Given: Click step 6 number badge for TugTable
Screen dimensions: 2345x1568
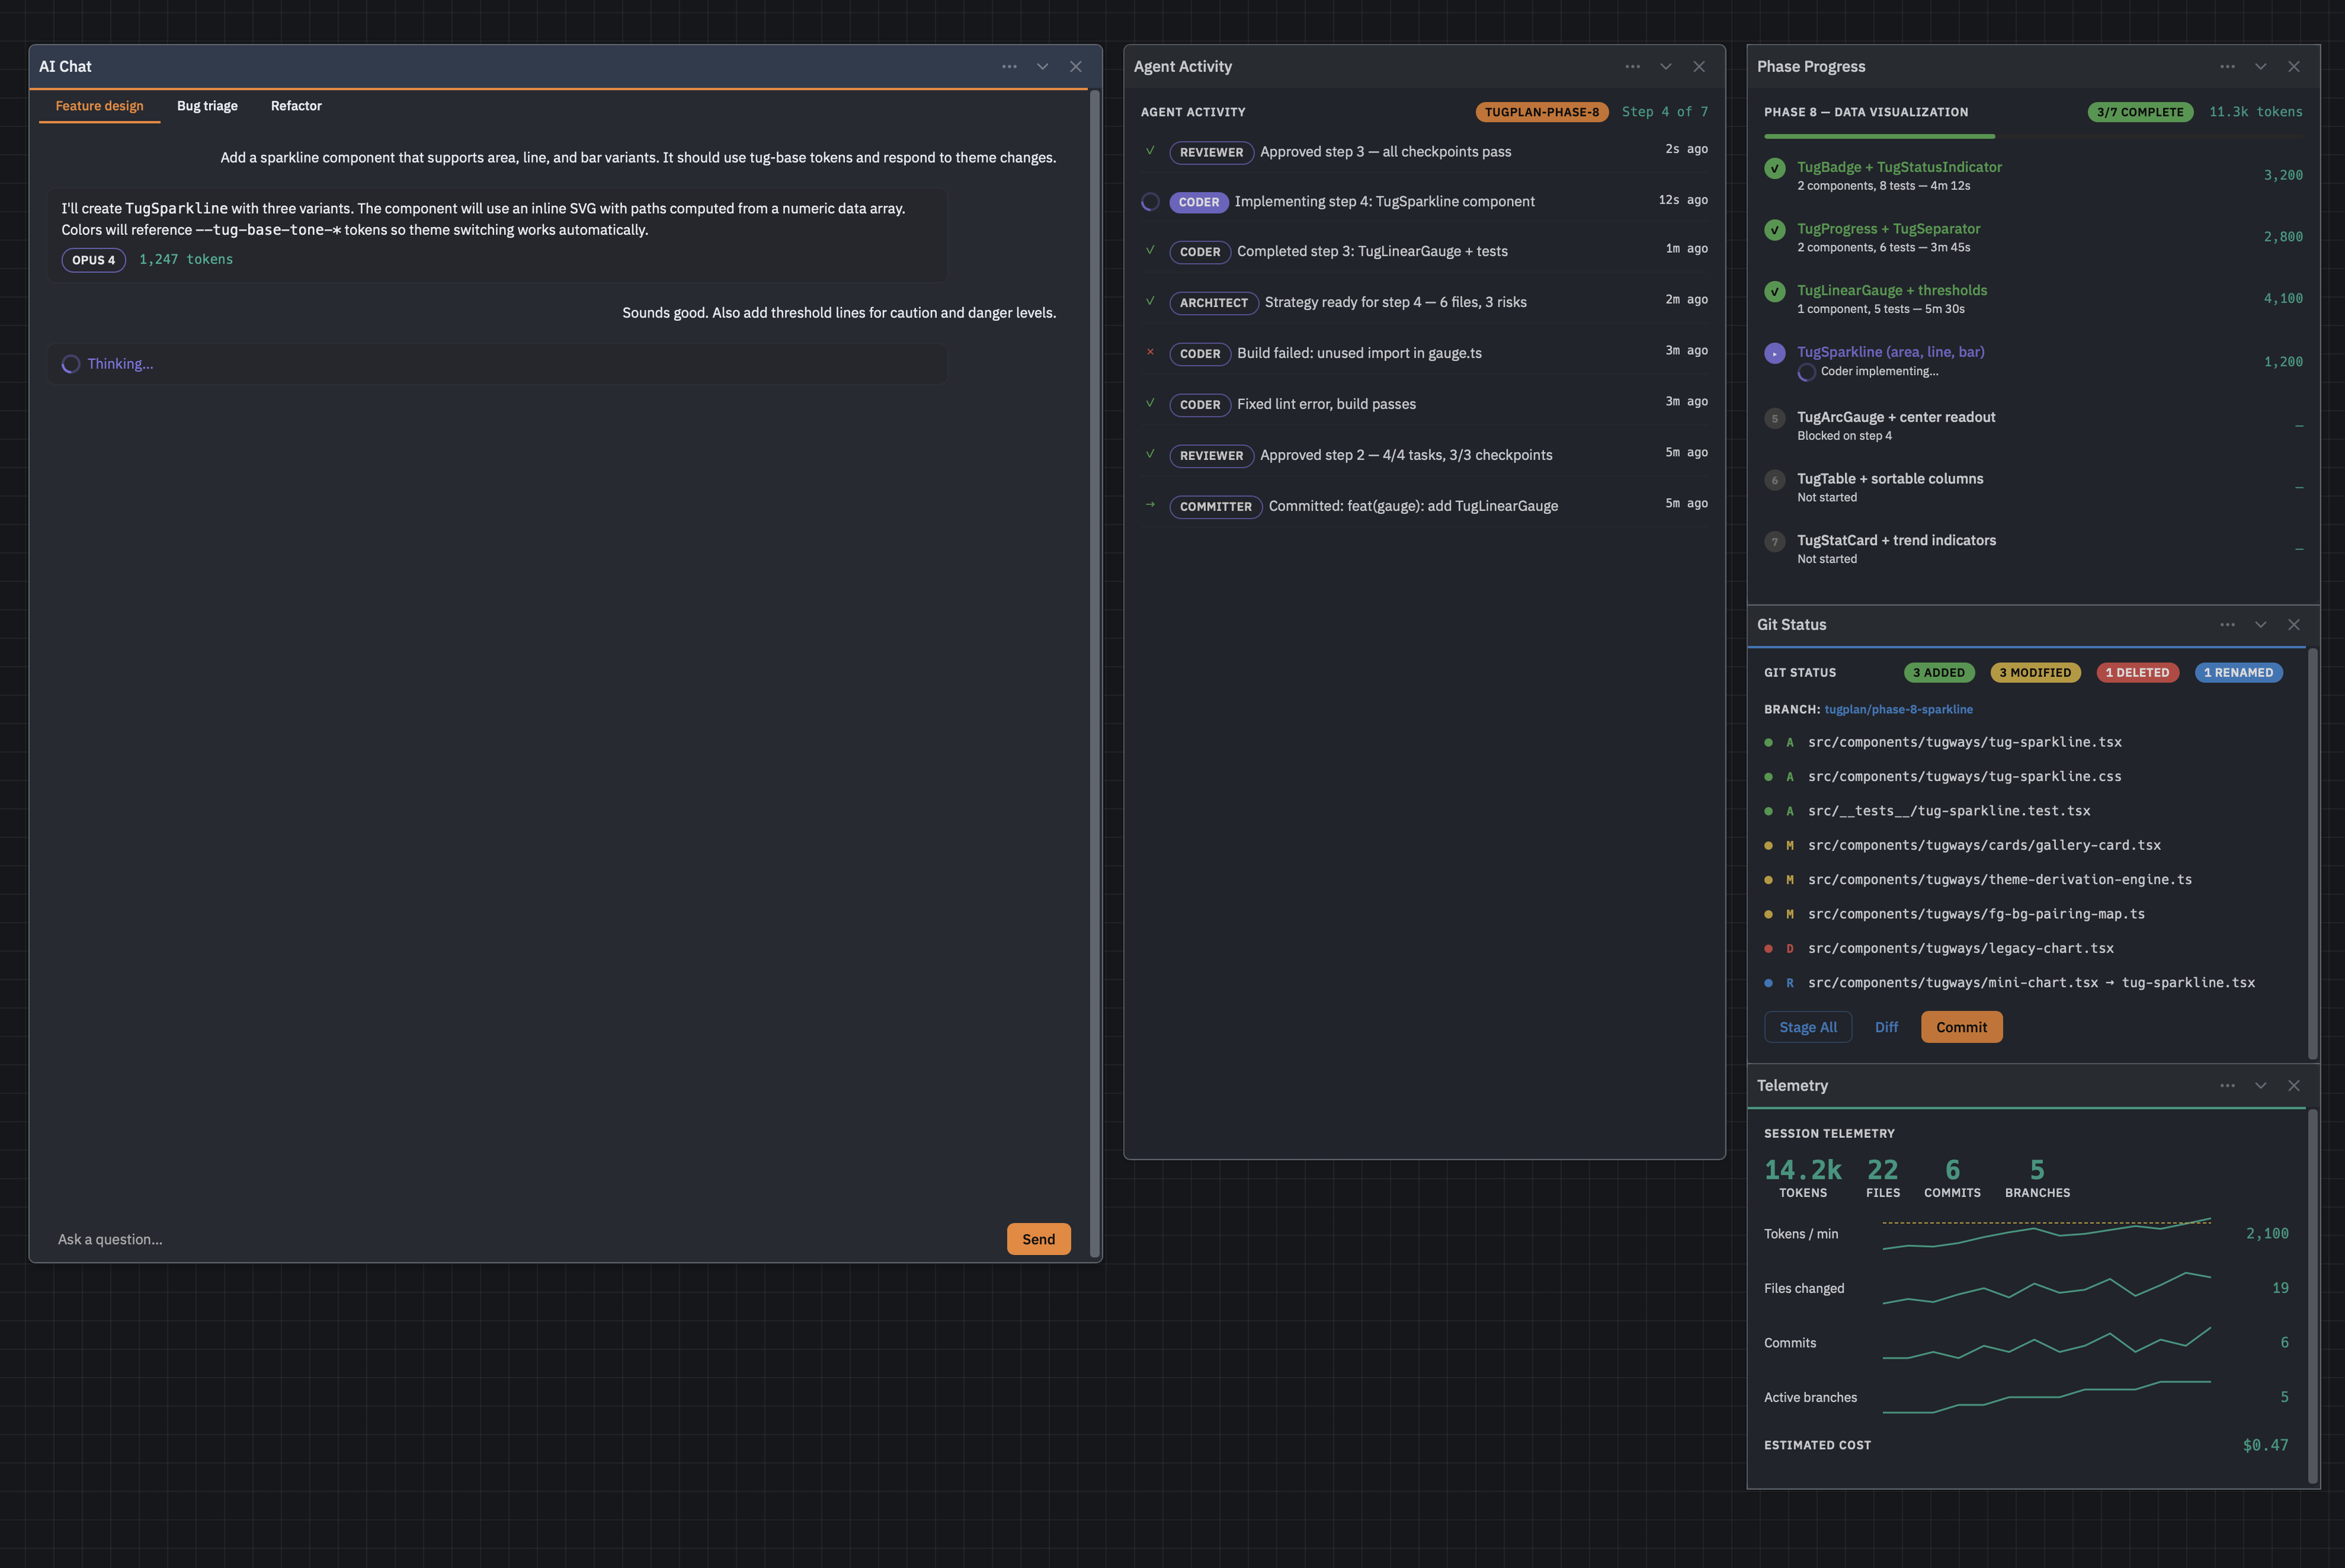Looking at the screenshot, I should click(x=1774, y=480).
